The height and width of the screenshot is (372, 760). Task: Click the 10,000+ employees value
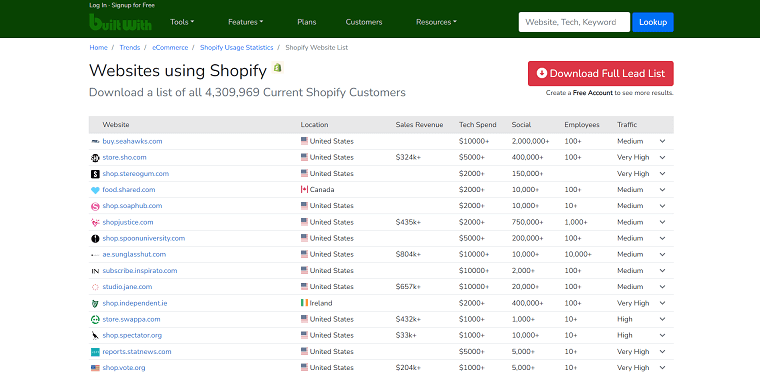(x=578, y=255)
